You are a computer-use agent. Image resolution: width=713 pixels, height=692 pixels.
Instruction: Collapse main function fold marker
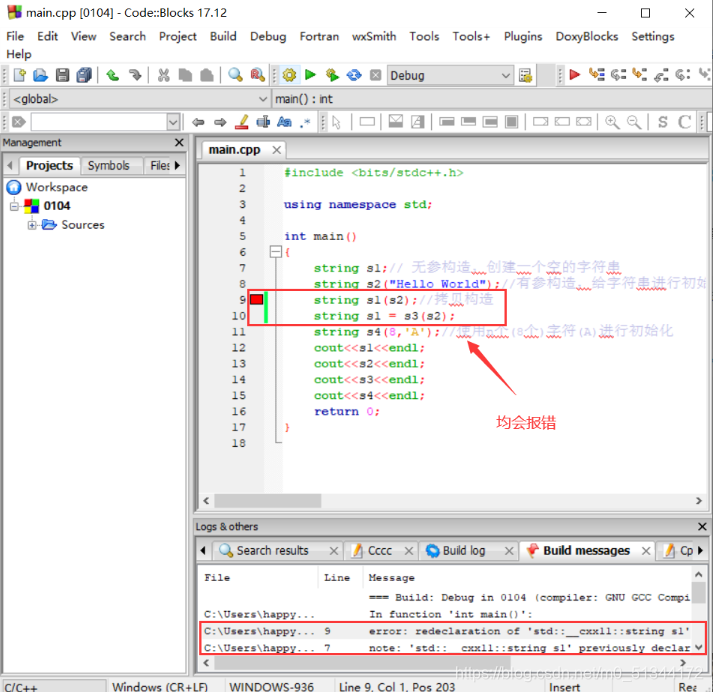[276, 252]
